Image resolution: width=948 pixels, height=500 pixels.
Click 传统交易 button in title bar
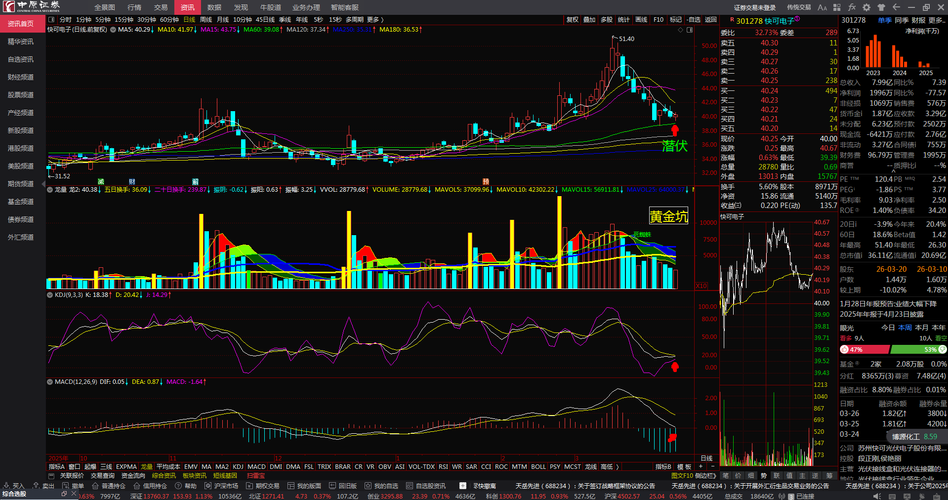click(799, 7)
